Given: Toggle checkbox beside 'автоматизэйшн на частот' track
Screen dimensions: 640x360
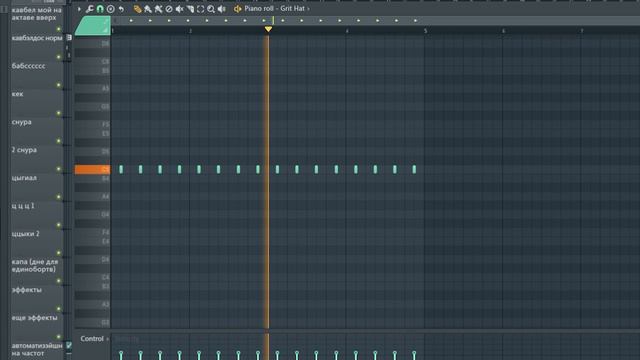Looking at the screenshot, I should coord(69,345).
